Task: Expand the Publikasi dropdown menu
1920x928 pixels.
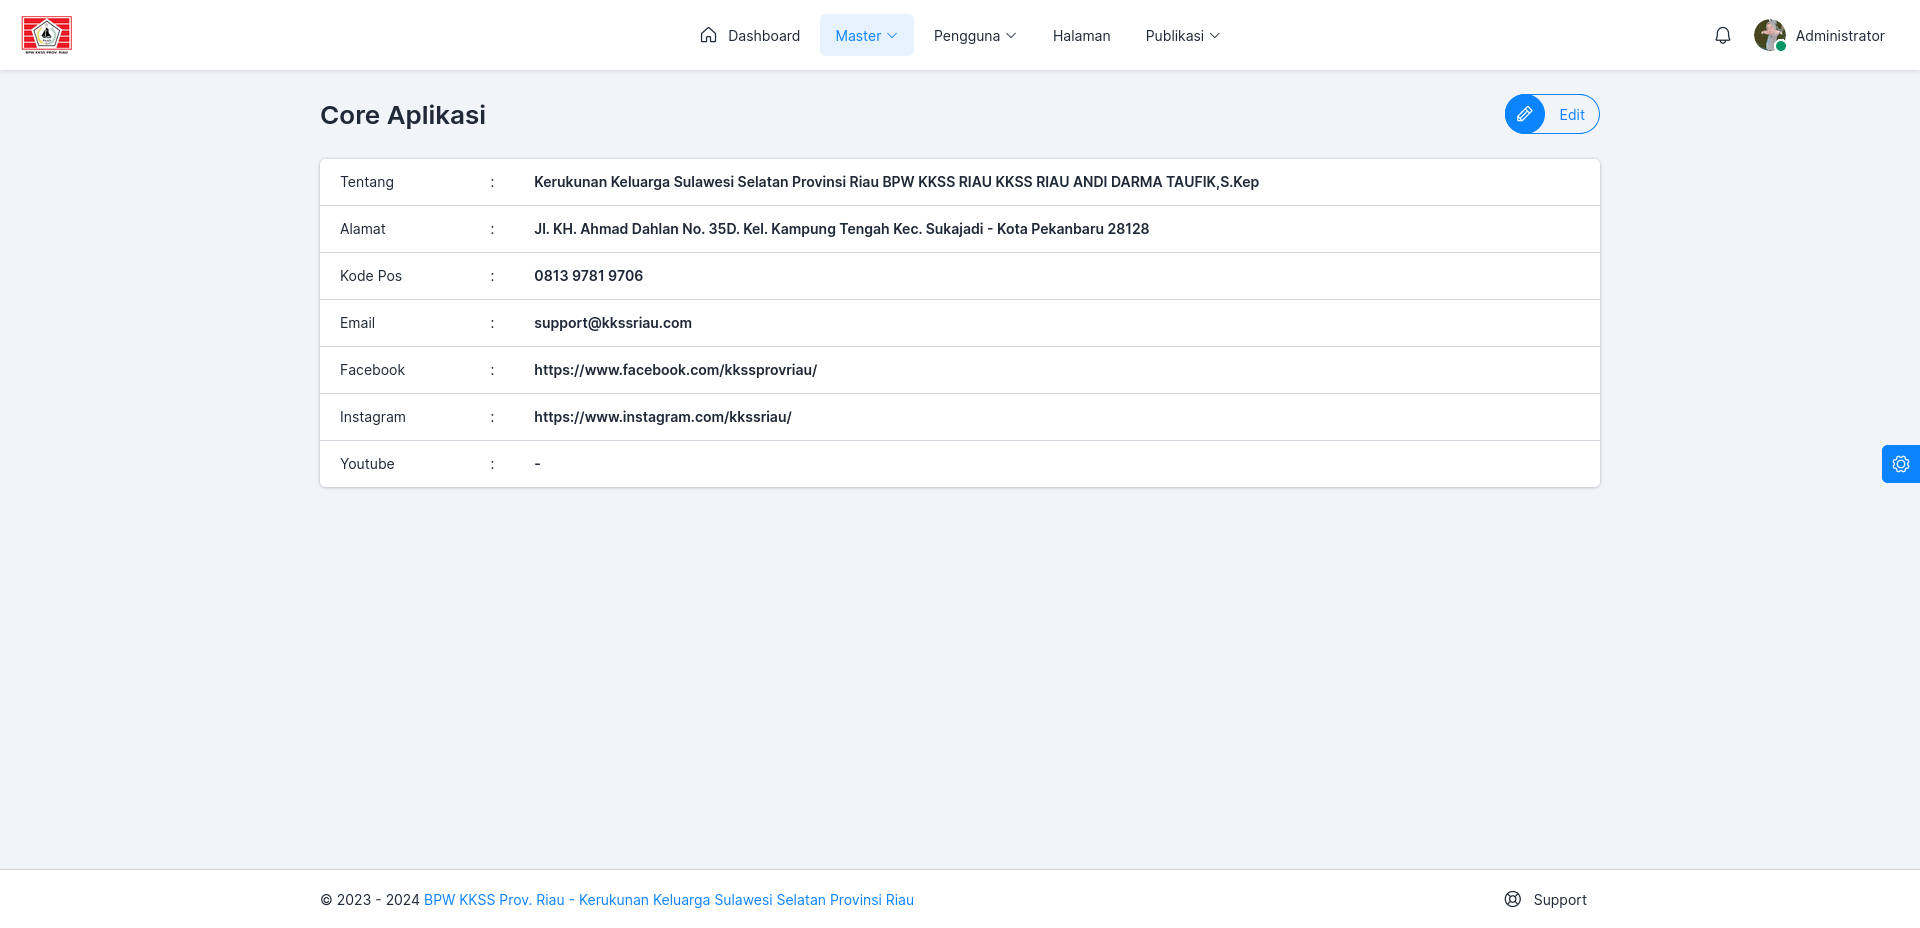Action: coord(1183,35)
